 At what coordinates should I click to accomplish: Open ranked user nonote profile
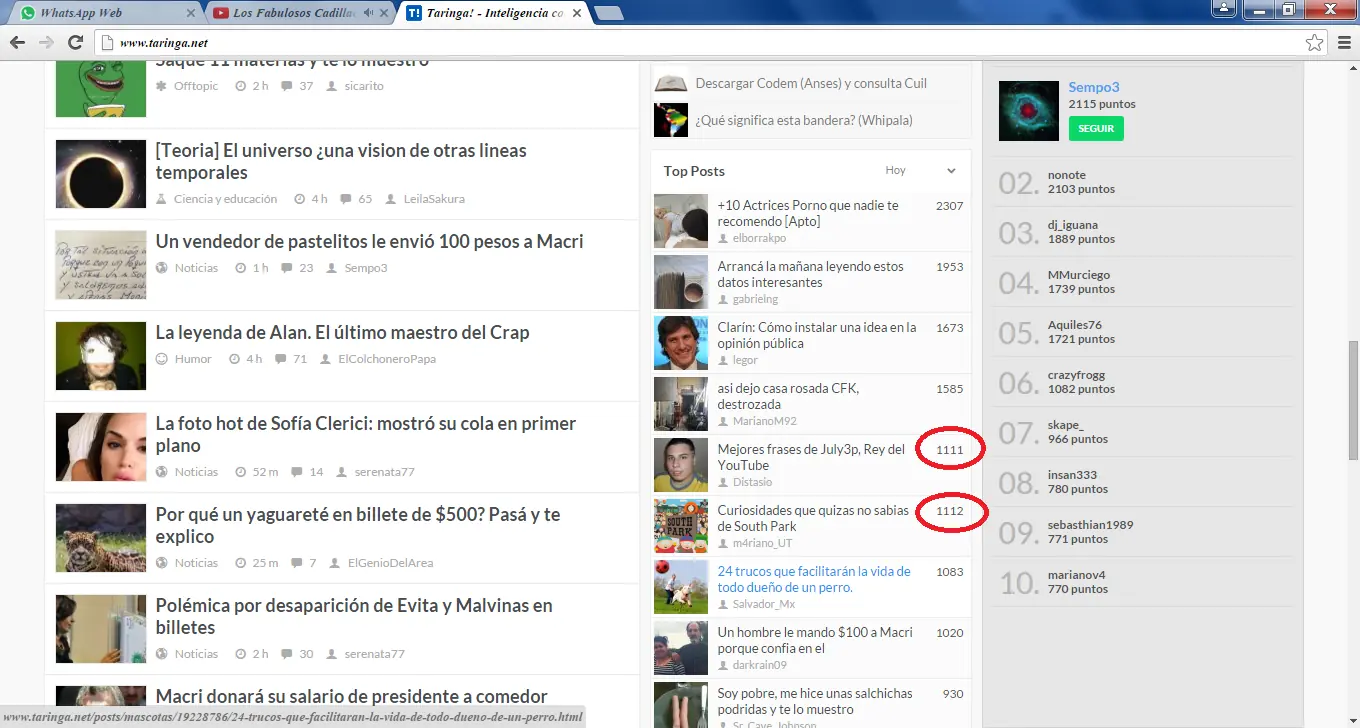click(x=1067, y=175)
